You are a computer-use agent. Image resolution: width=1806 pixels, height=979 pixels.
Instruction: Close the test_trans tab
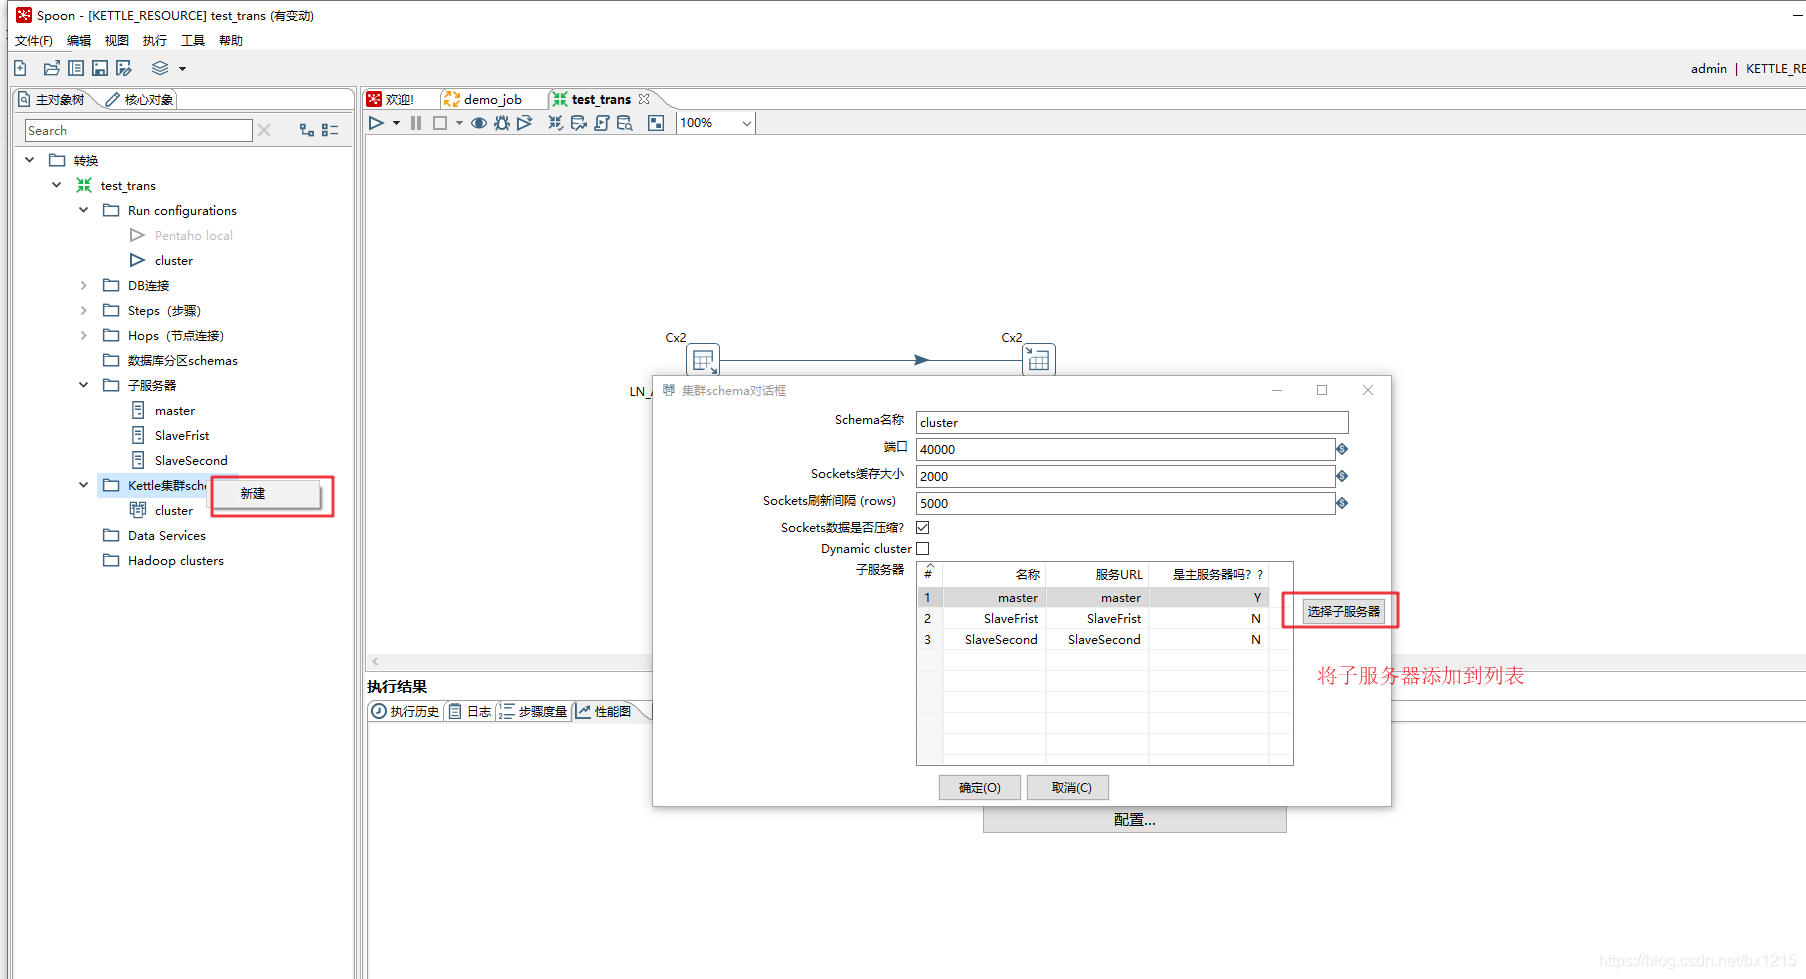tap(644, 99)
